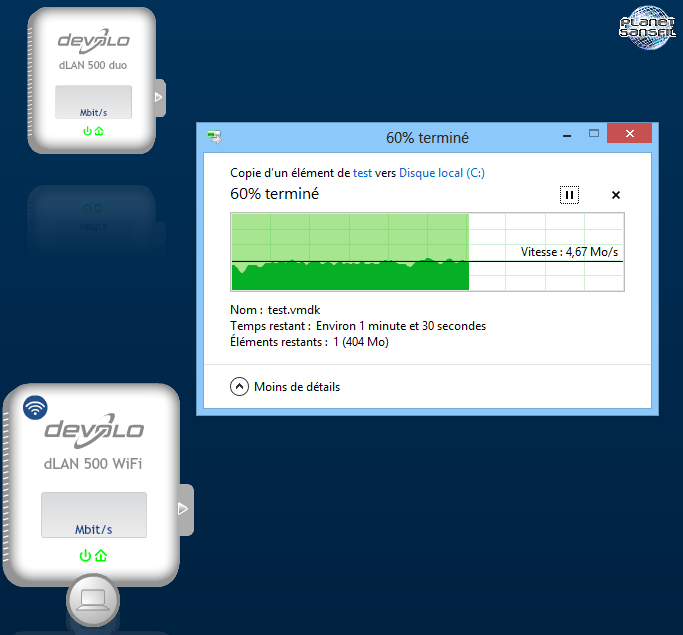Click the '1 (404 Mo)' remaining items text
This screenshot has width=683, height=635.
pyautogui.click(x=361, y=342)
